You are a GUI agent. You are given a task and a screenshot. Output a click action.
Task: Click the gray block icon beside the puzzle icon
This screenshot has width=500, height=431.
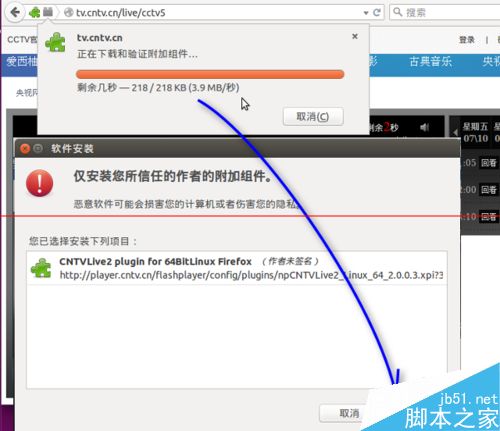click(x=48, y=12)
